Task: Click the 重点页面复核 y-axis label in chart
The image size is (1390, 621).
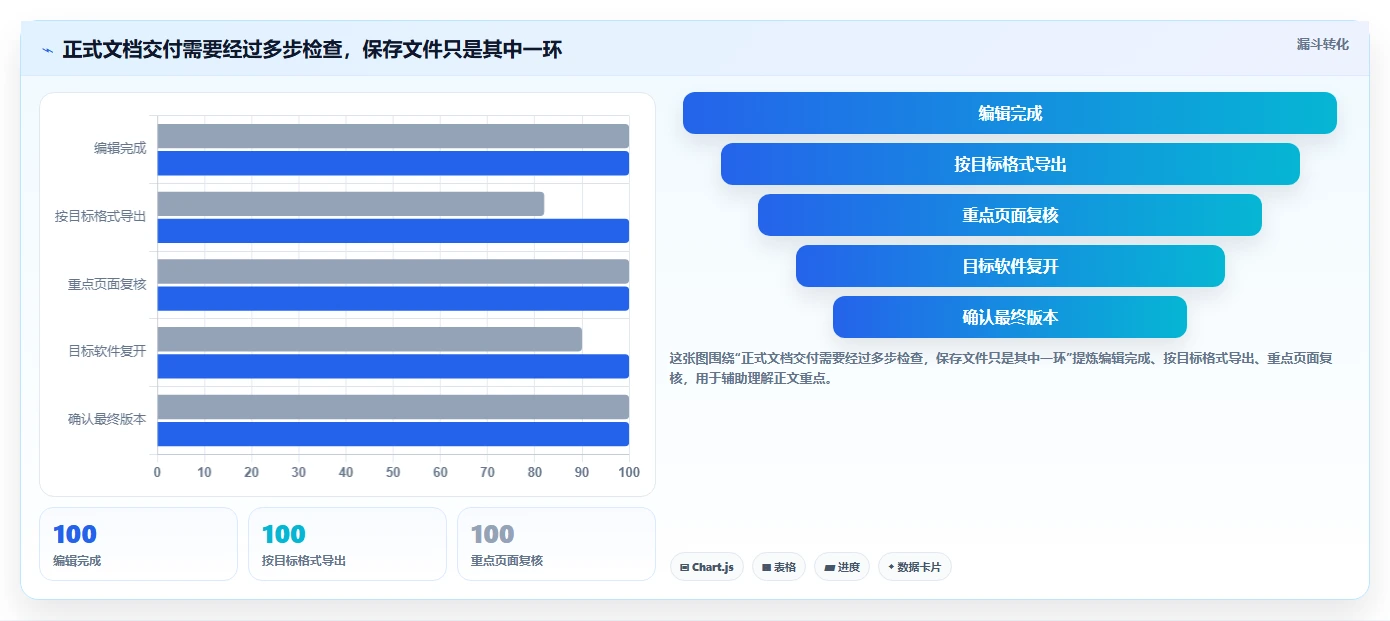Action: (x=107, y=284)
